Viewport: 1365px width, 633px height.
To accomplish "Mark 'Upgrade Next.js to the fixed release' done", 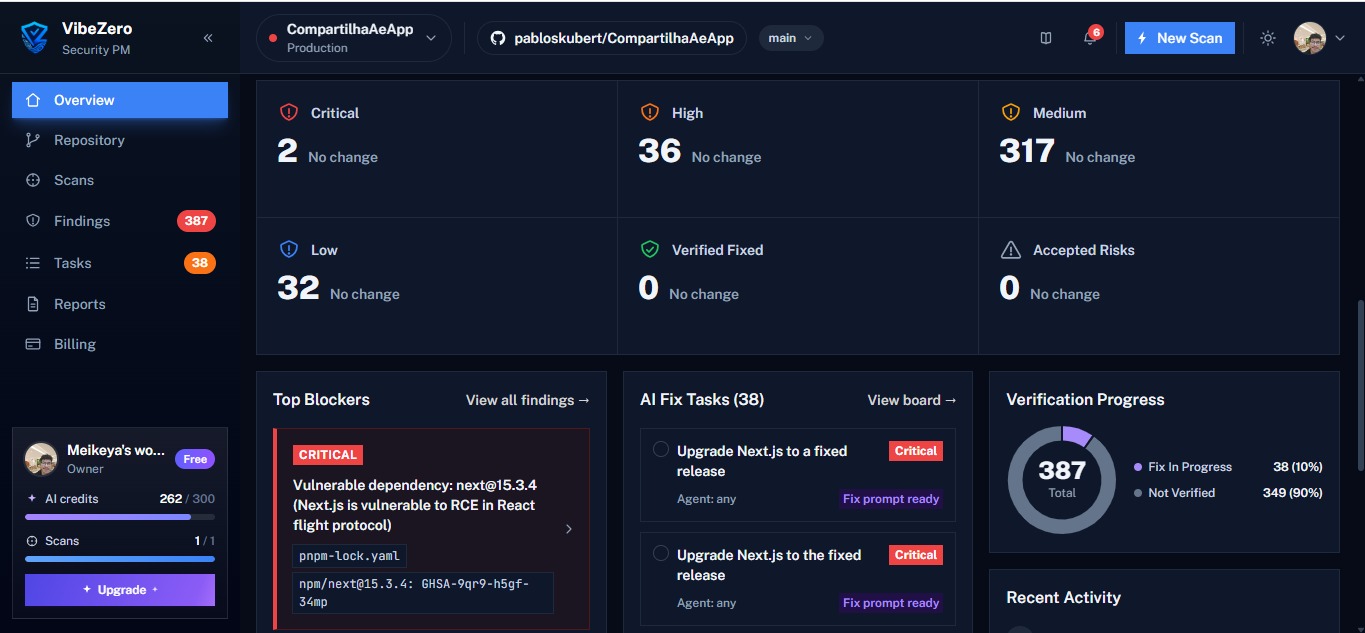I will click(x=661, y=553).
